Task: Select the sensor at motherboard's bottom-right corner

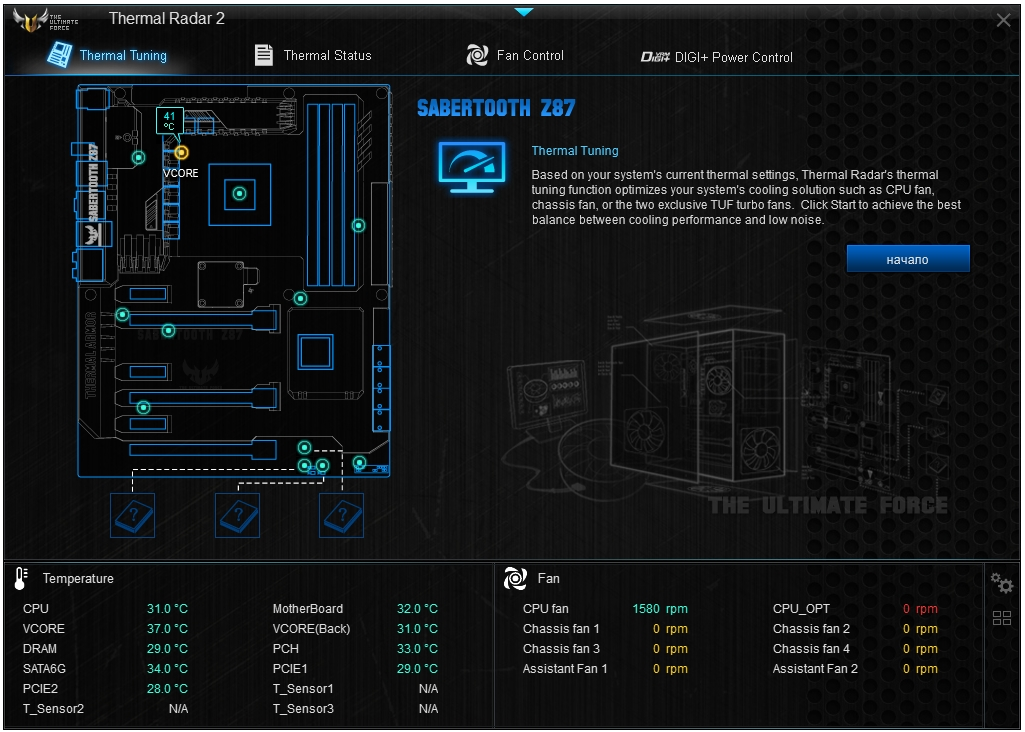Action: click(360, 463)
